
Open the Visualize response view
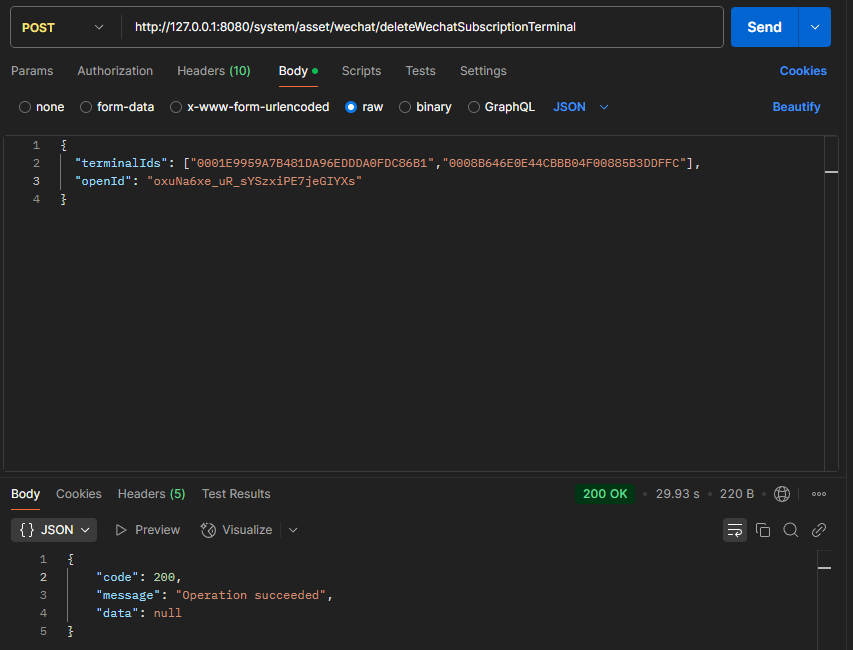237,530
